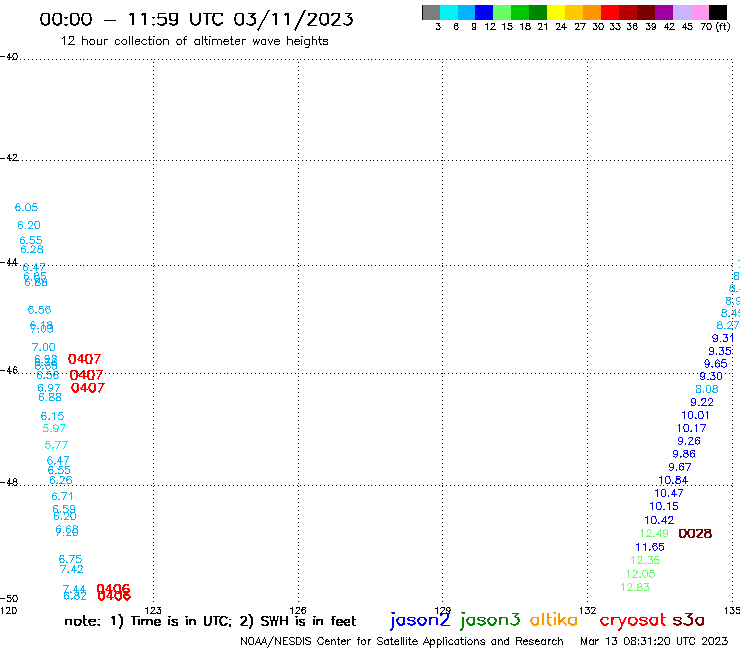Screen dimensions: 740x650
Task: Click the 'Mar 13 08:31:20 UTC 2023' timestamp
Action: click(654, 641)
